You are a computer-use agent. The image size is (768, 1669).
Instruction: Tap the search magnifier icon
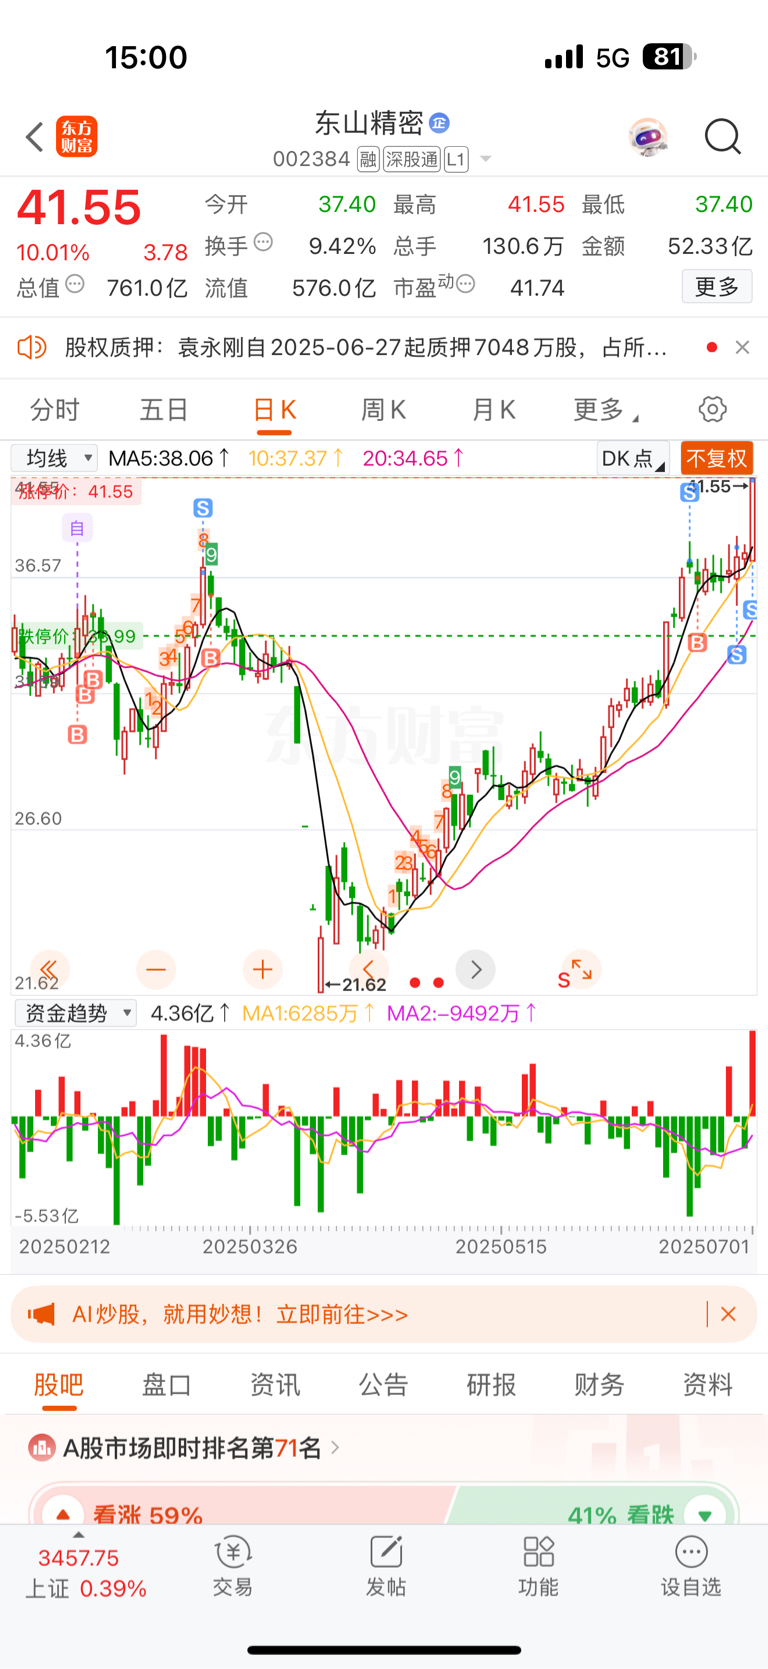[x=722, y=137]
